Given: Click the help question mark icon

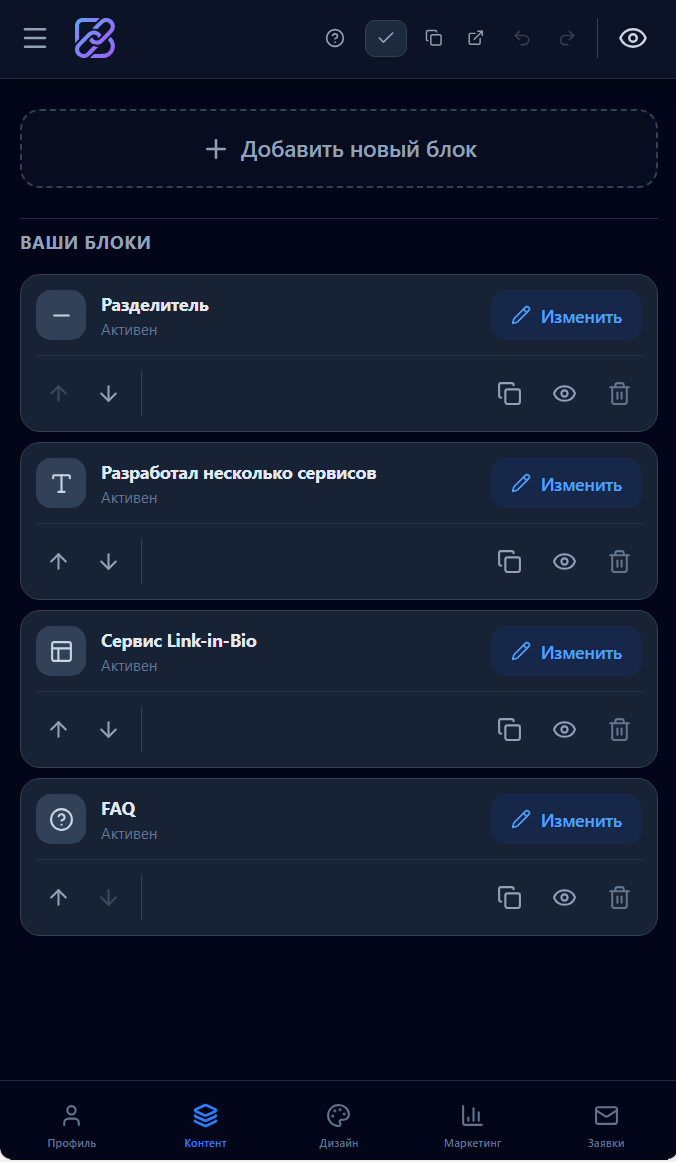Looking at the screenshot, I should coord(334,39).
